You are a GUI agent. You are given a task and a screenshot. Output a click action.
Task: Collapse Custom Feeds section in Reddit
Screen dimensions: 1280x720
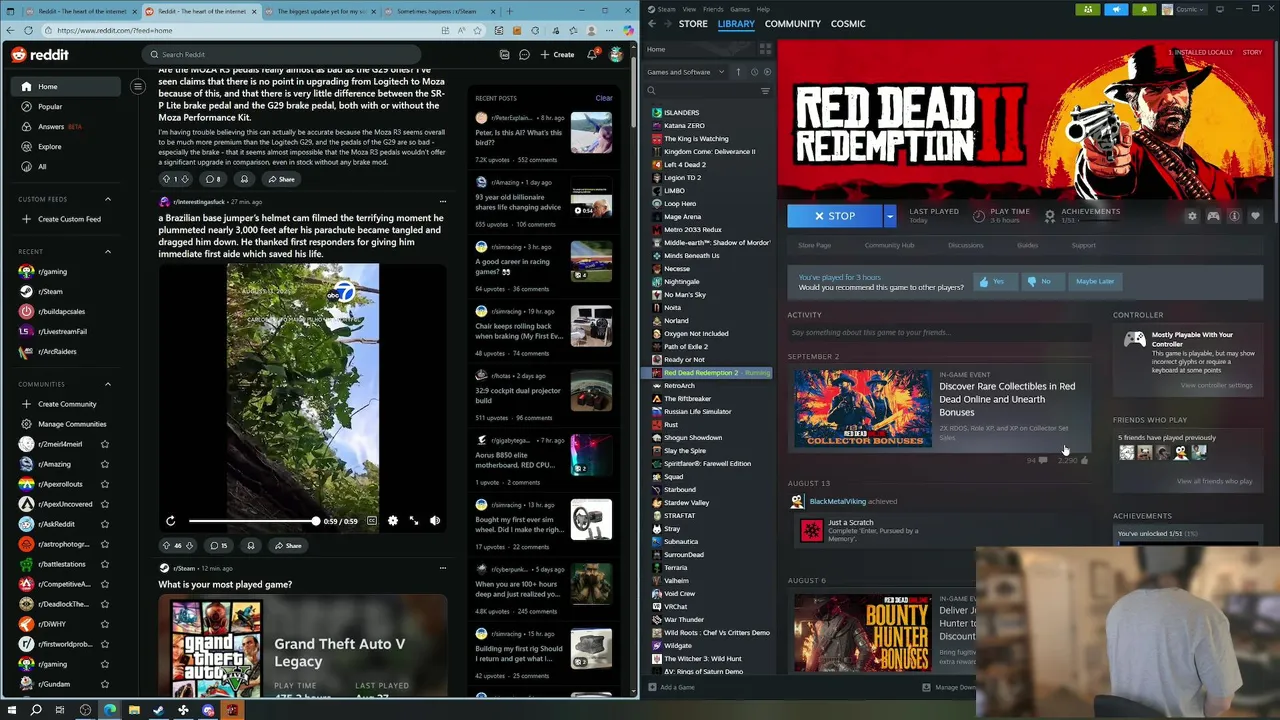click(108, 199)
